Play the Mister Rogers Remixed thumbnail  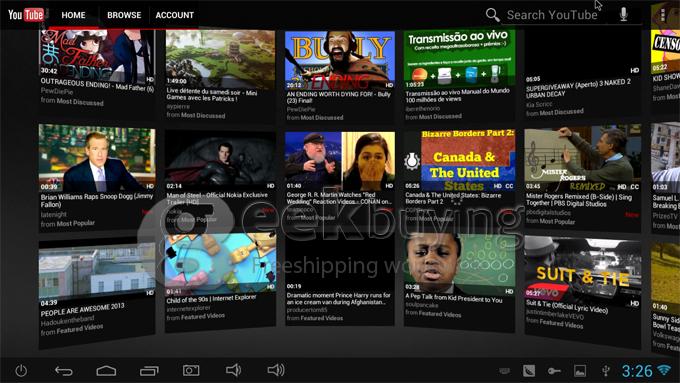tap(582, 158)
